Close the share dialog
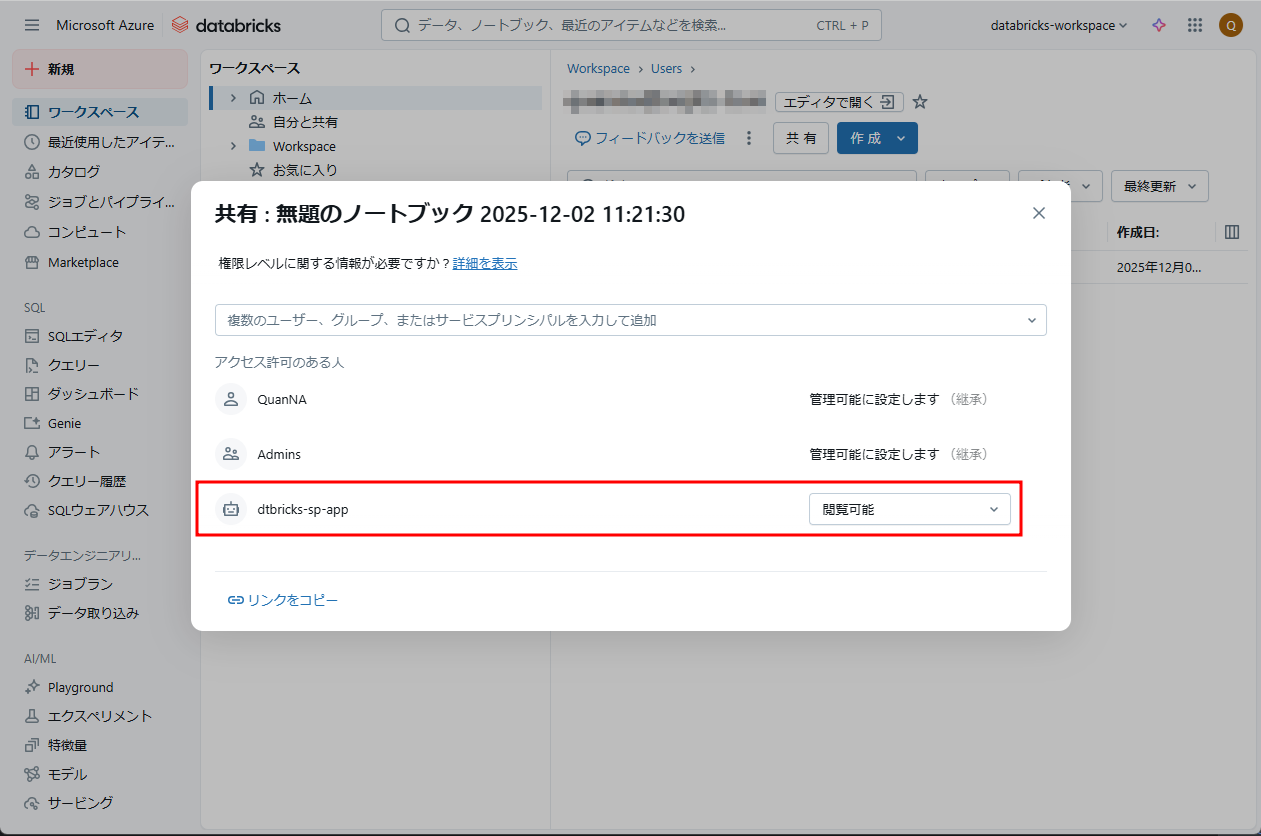This screenshot has width=1261, height=836. pos(1038,213)
